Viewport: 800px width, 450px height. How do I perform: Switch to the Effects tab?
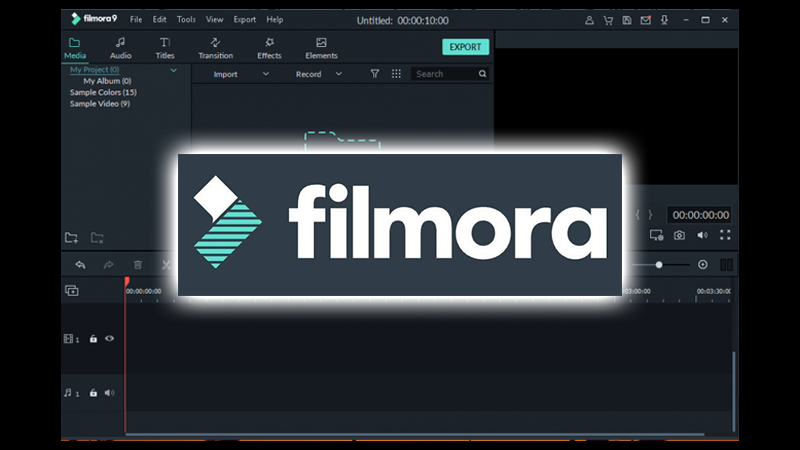269,48
